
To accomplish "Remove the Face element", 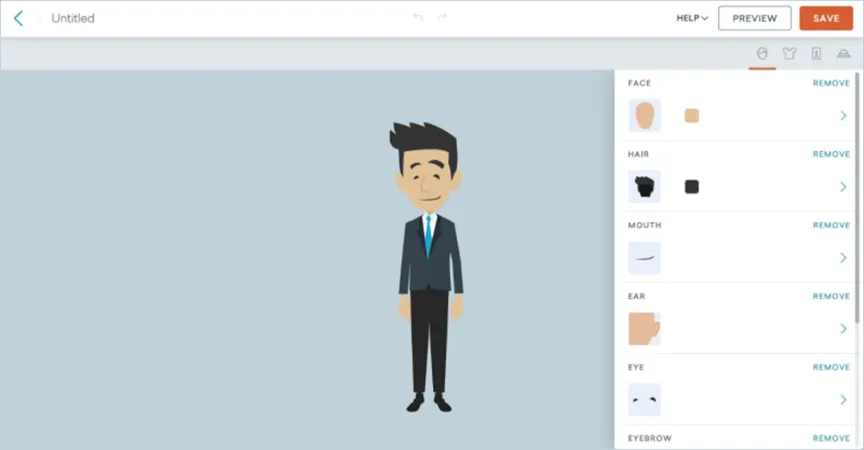I will click(831, 83).
